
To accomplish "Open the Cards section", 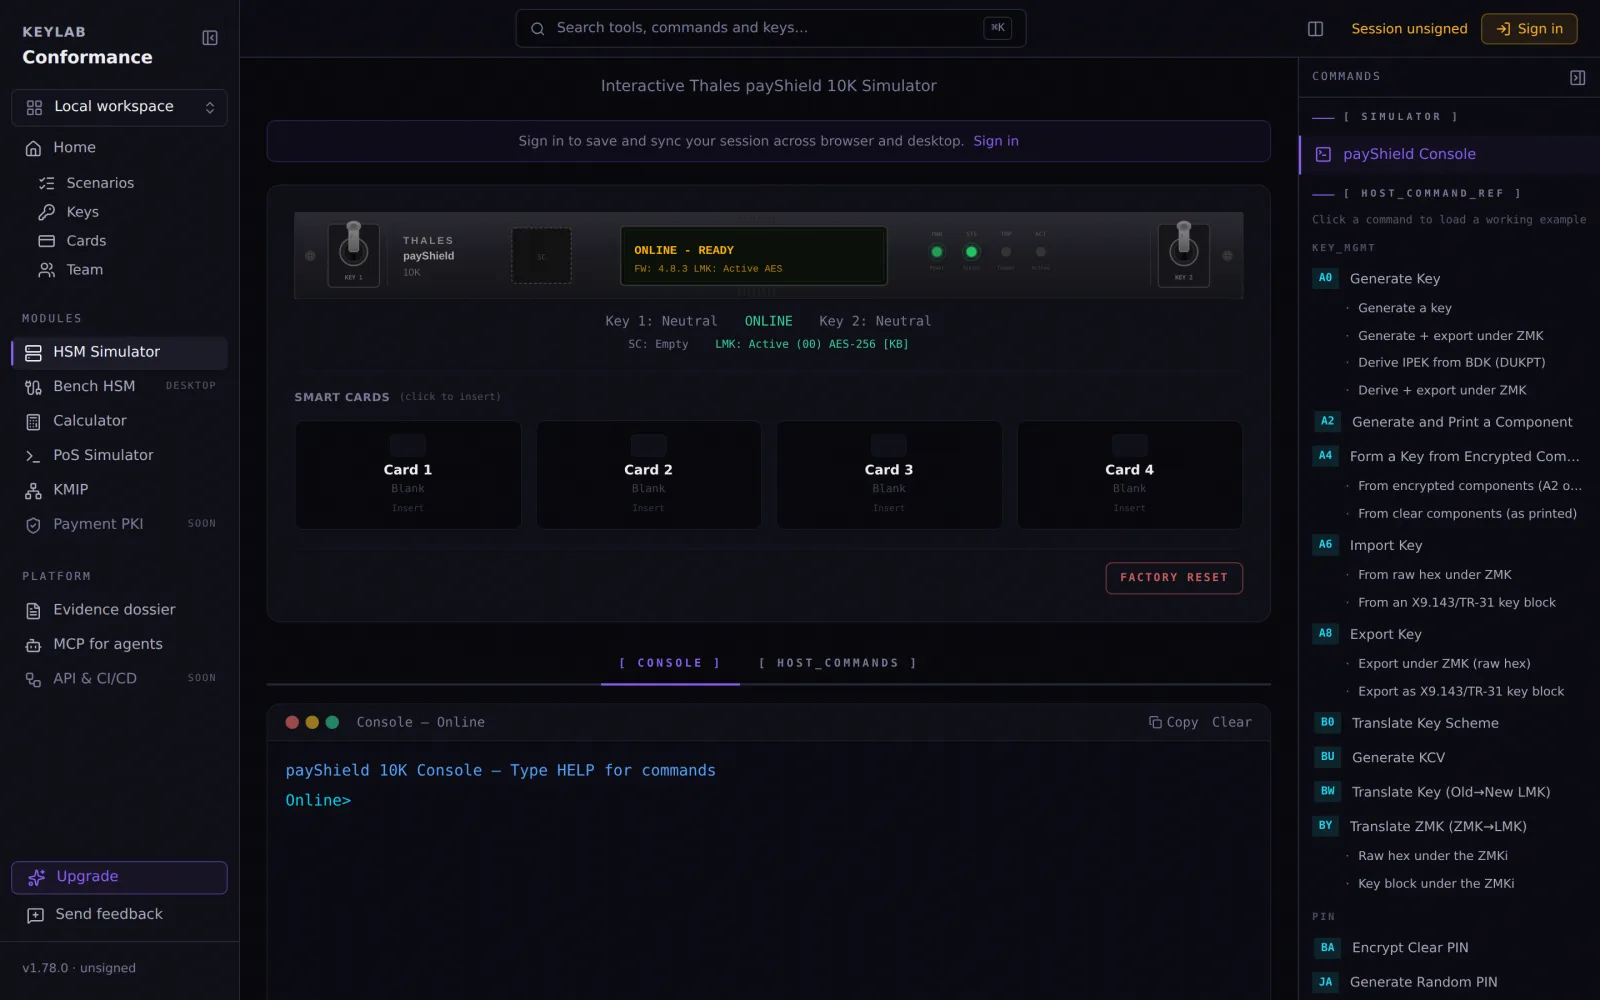I will [86, 241].
